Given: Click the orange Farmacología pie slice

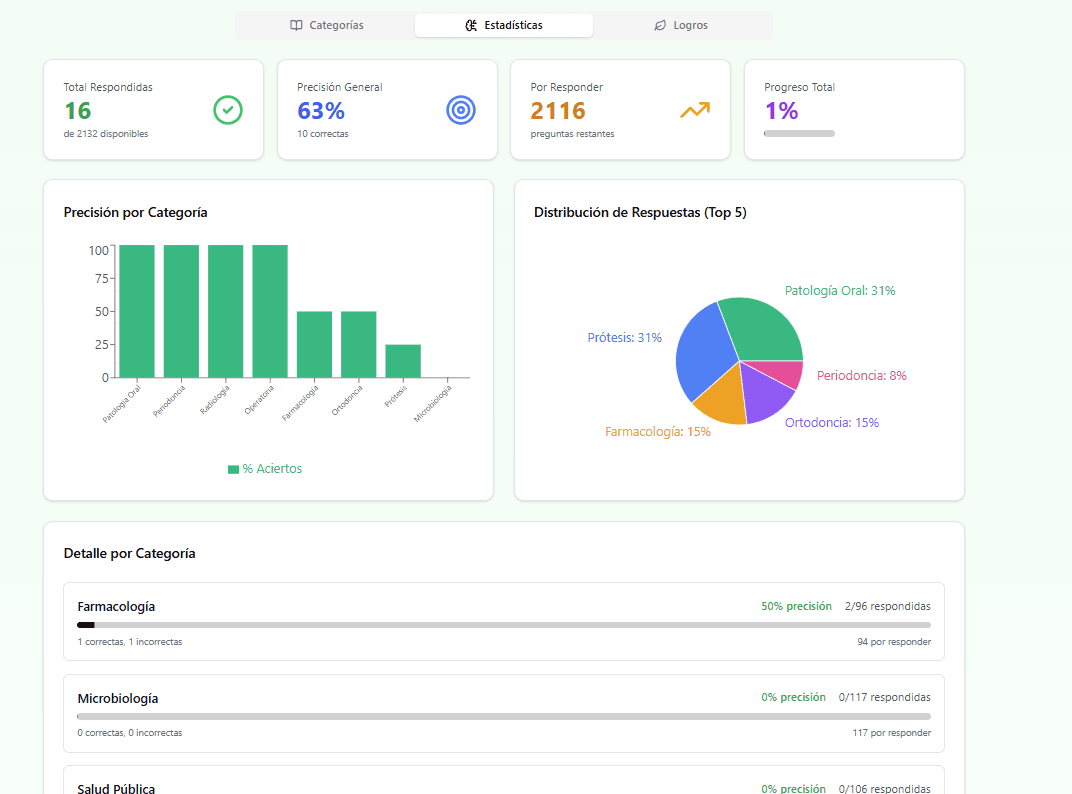Looking at the screenshot, I should pos(725,400).
